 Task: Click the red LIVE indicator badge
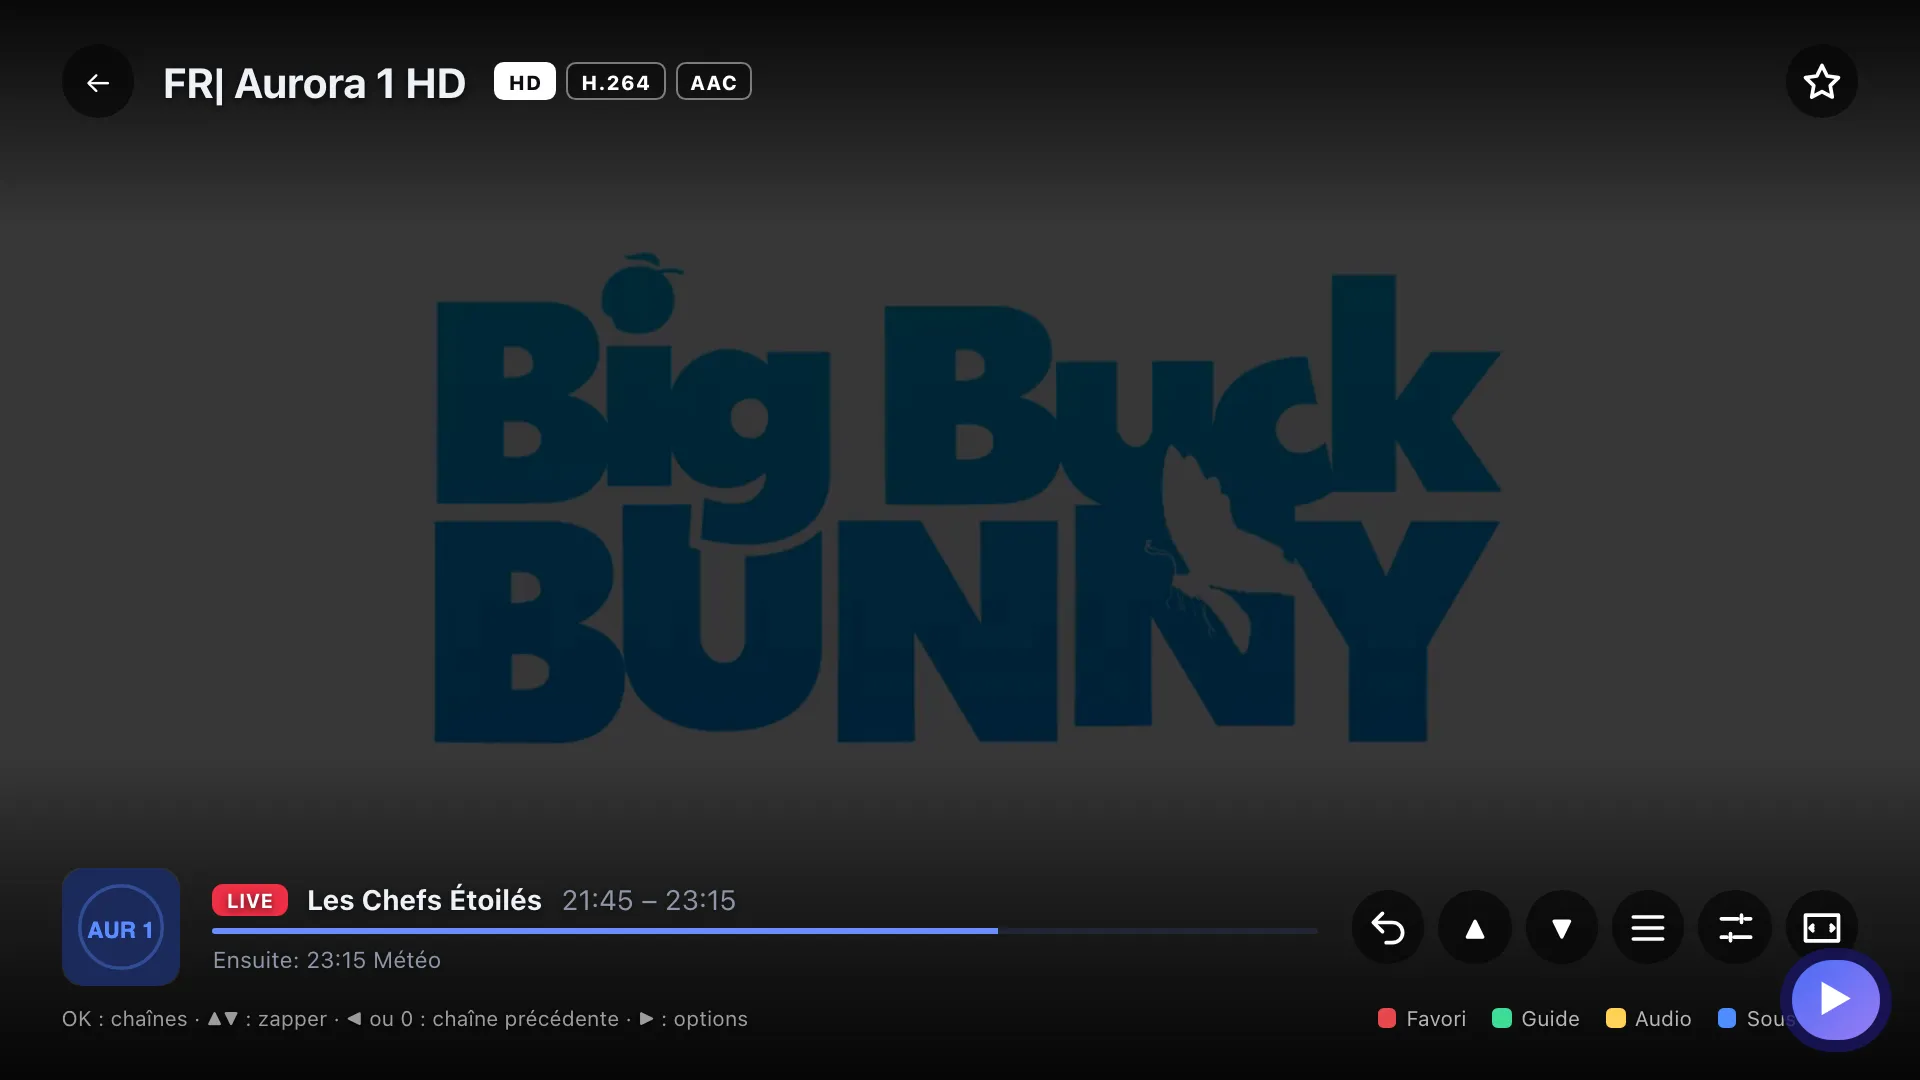point(250,900)
